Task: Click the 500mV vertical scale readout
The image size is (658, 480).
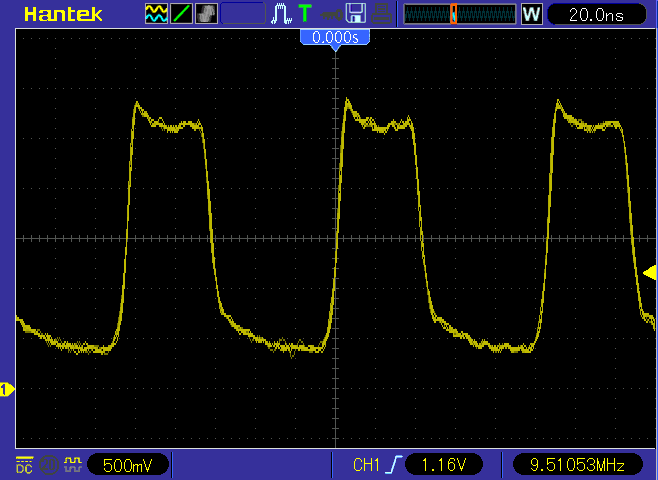Action: click(128, 465)
